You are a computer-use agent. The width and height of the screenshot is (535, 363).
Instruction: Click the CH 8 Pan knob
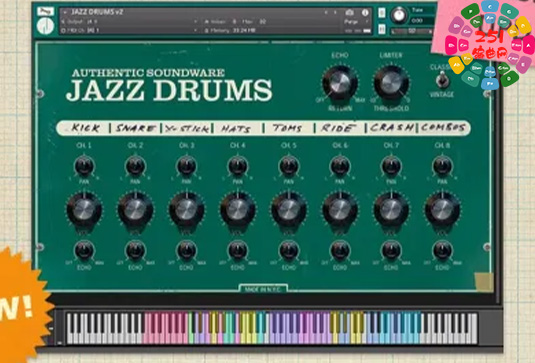(442, 166)
